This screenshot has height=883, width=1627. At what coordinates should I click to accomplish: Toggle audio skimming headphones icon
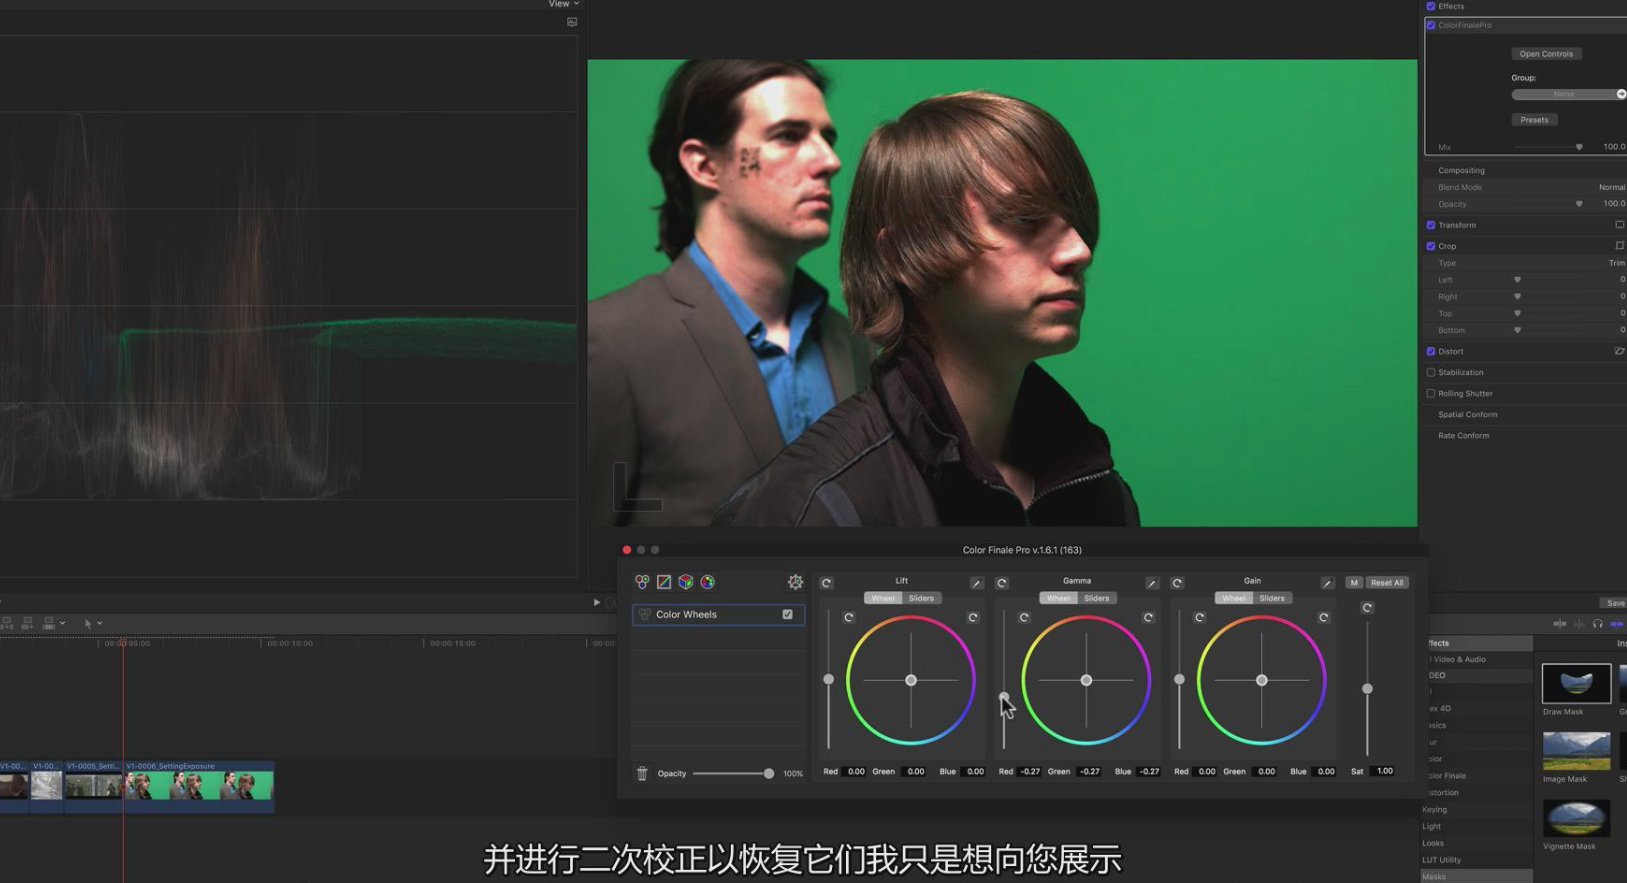[1598, 623]
